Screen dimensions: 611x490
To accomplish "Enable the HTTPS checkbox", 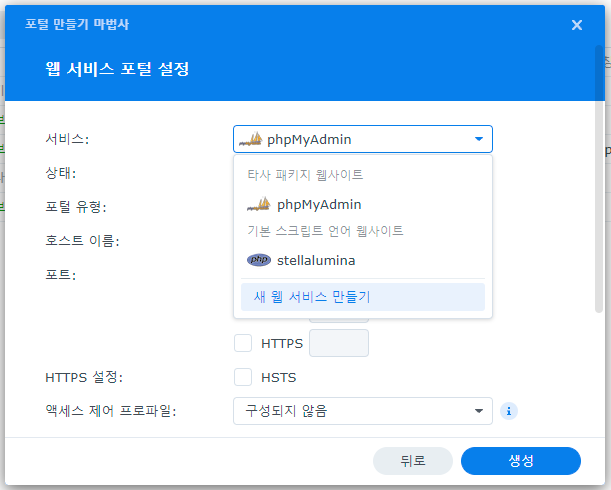I will (243, 343).
